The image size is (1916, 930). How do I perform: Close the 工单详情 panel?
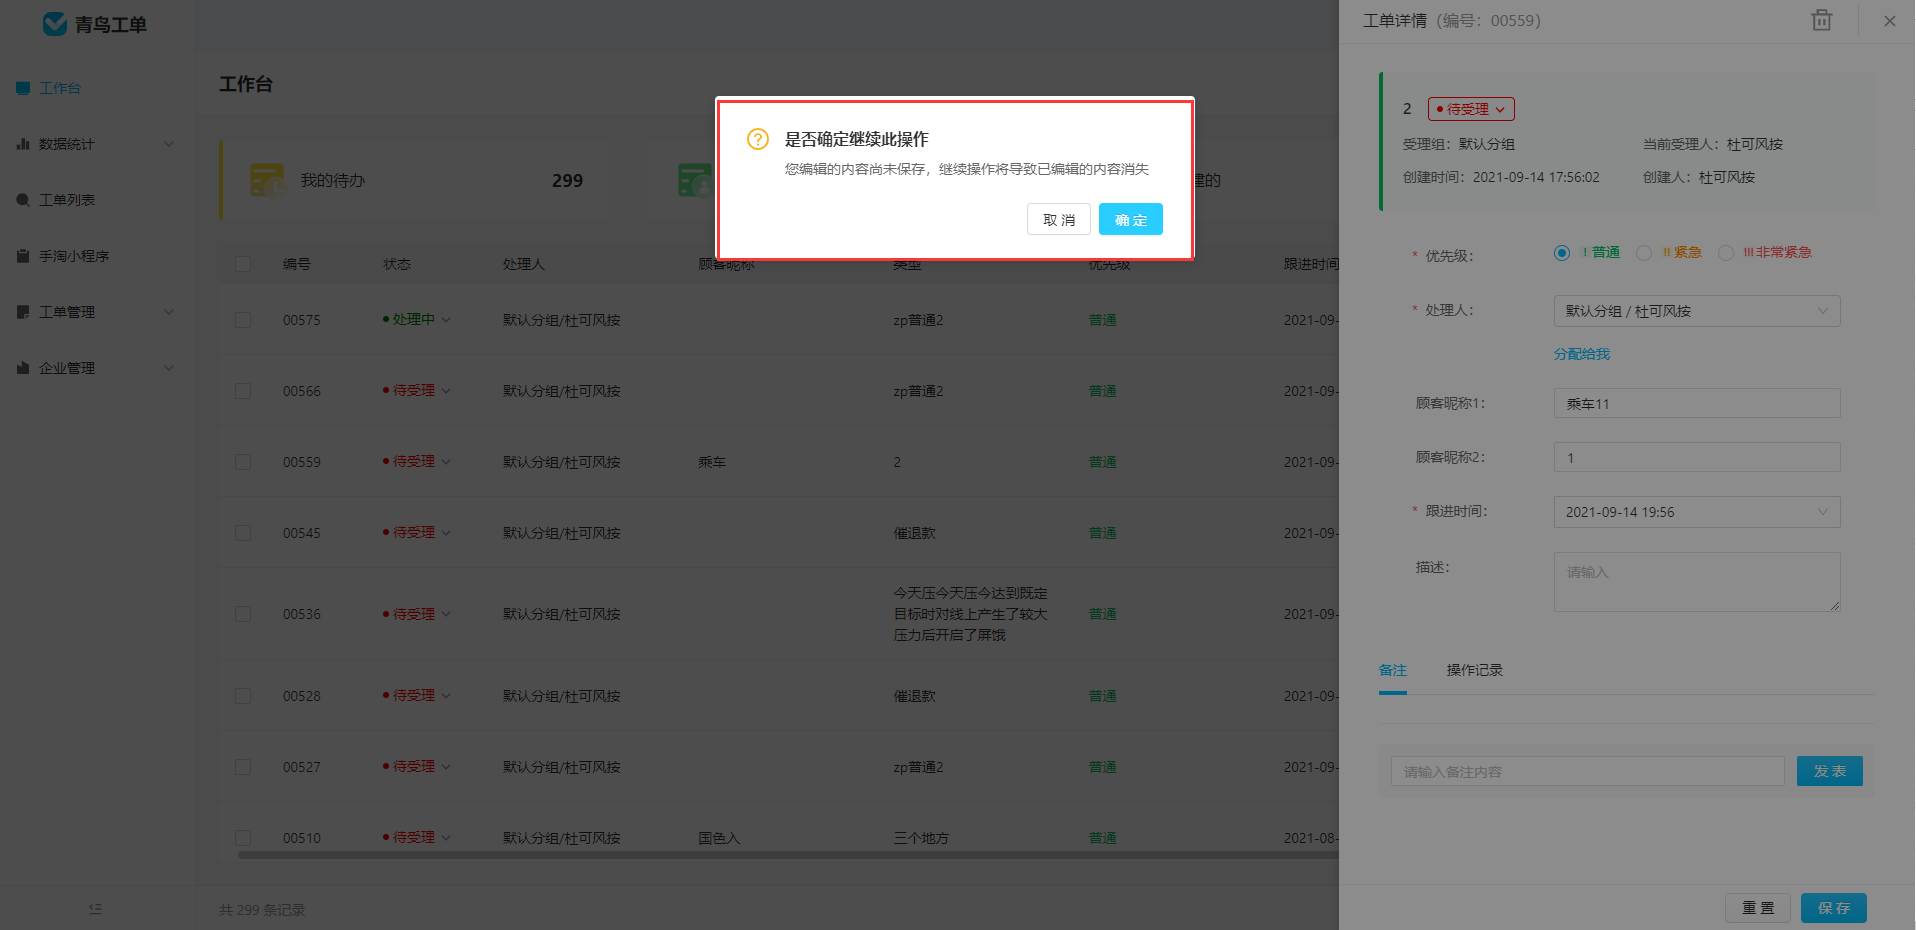(1890, 21)
